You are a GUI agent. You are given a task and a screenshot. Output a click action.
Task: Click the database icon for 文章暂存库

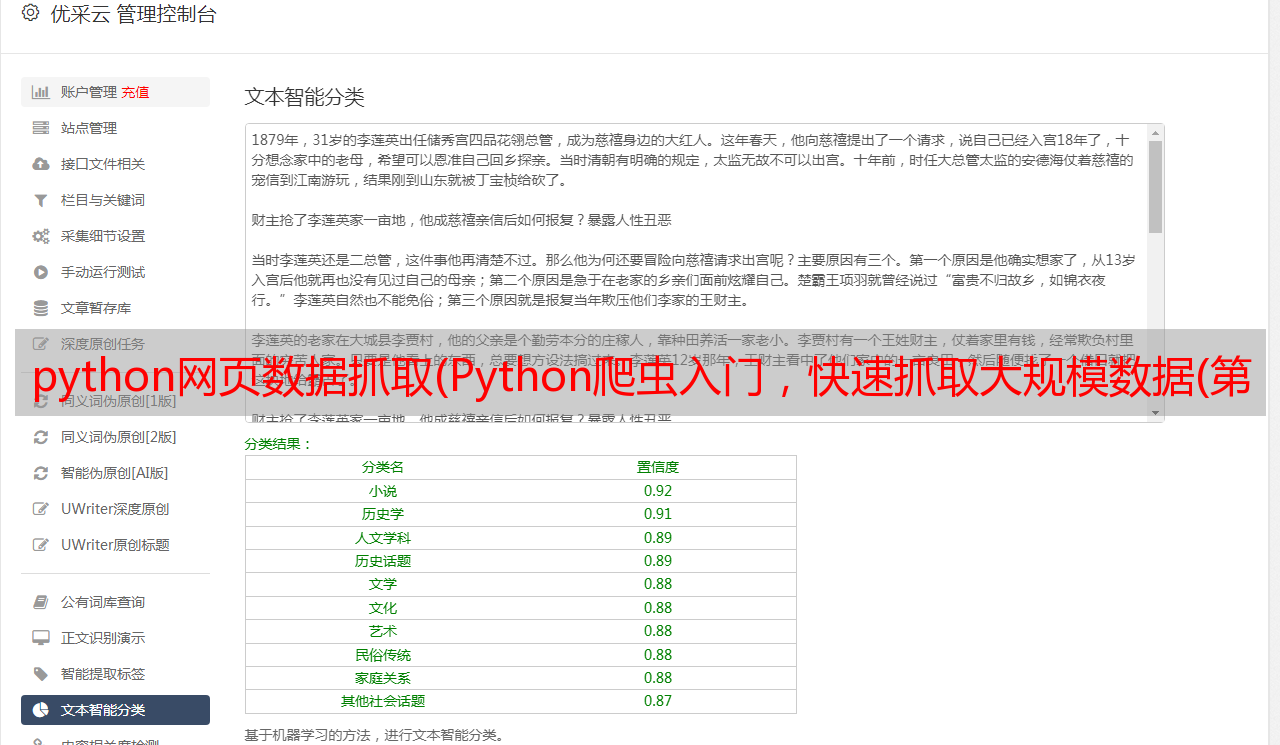pyautogui.click(x=41, y=308)
